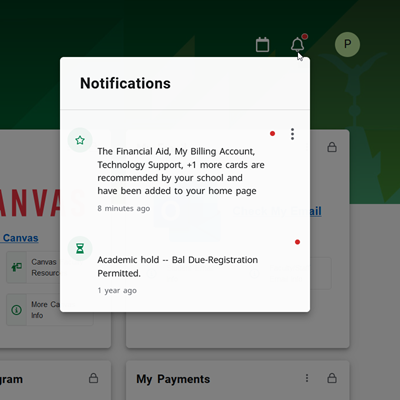
Task: Click lock icon on bottom-left program card
Action: tap(93, 378)
